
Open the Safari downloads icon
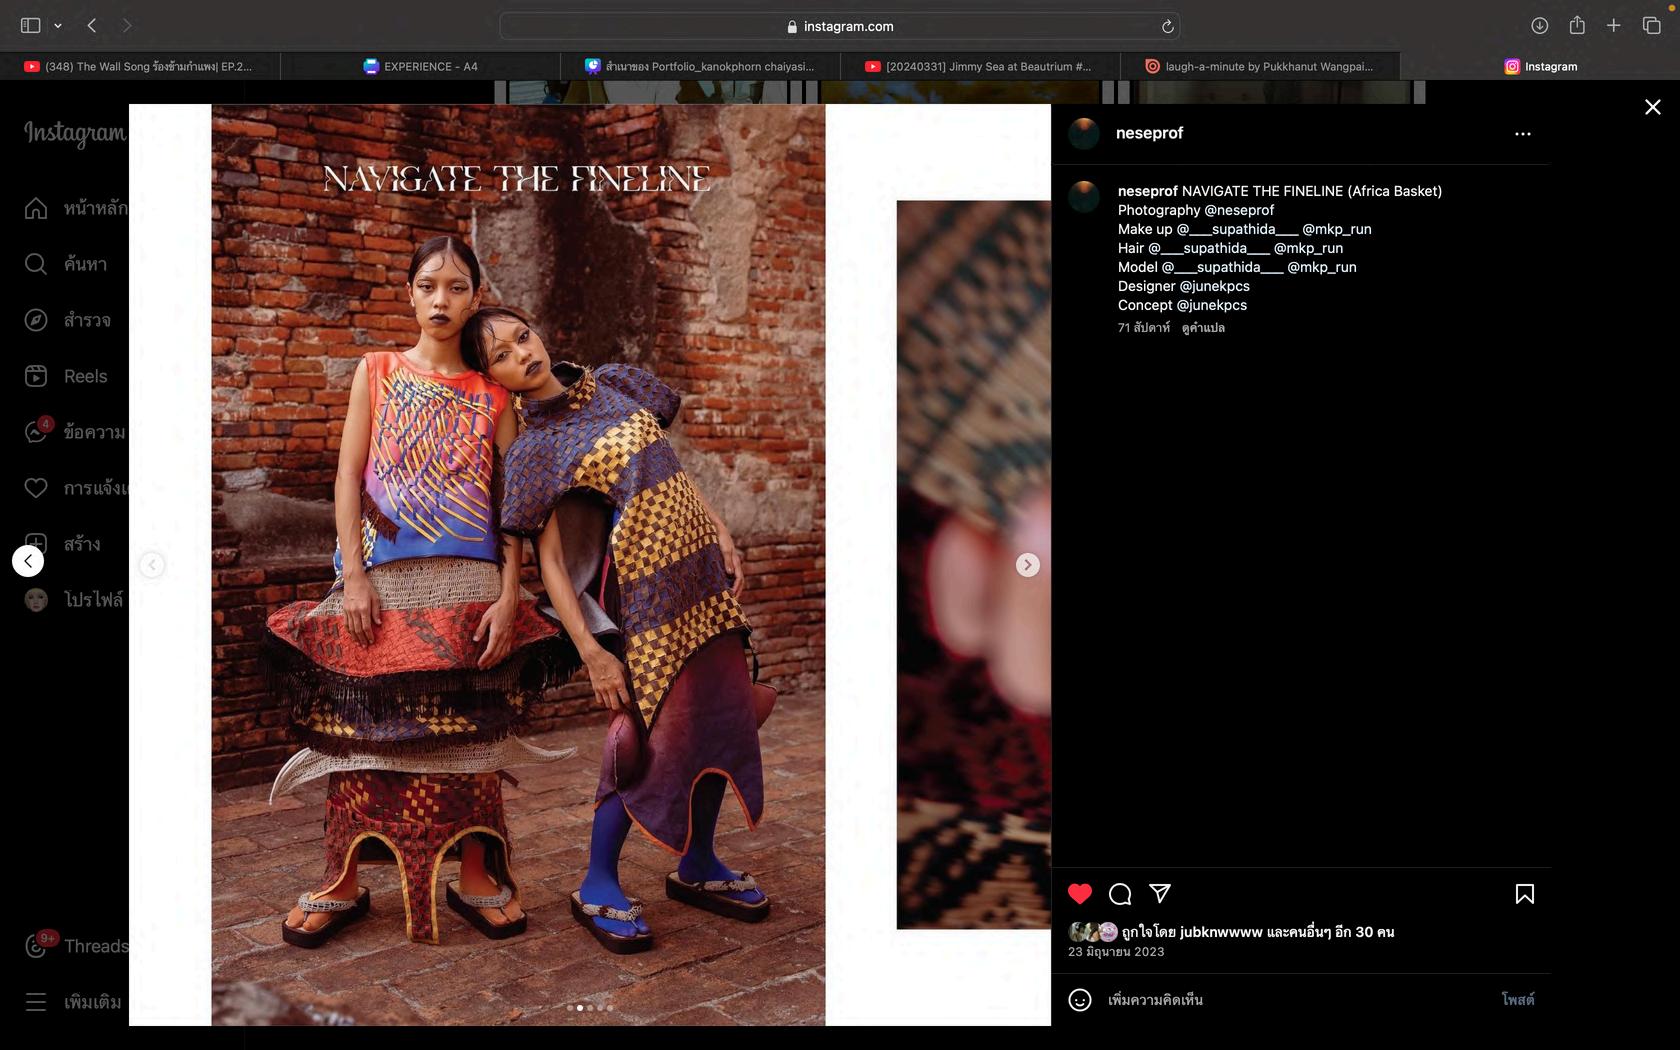pos(1539,26)
